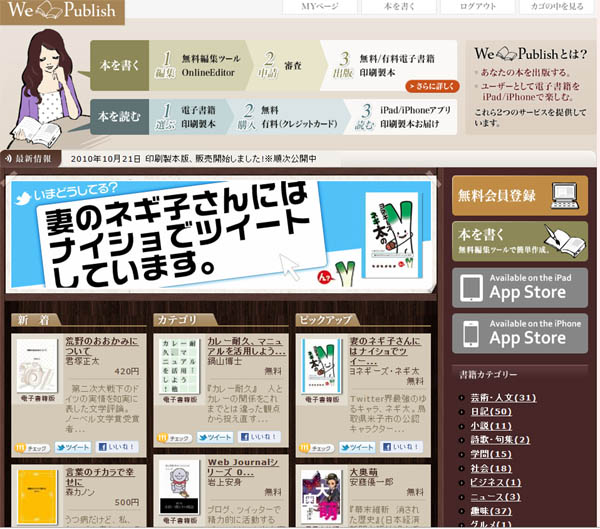Click the We Publish logo
Viewport: 600px width, 529px height.
60,11
